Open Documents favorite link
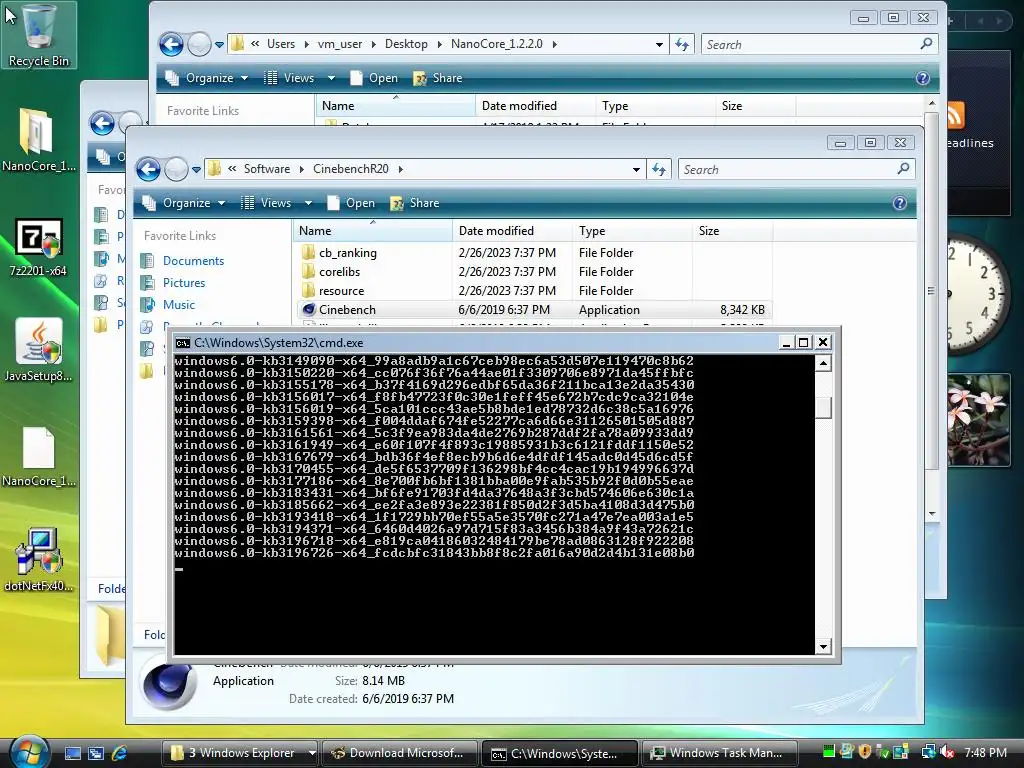The height and width of the screenshot is (768, 1024). 193,261
